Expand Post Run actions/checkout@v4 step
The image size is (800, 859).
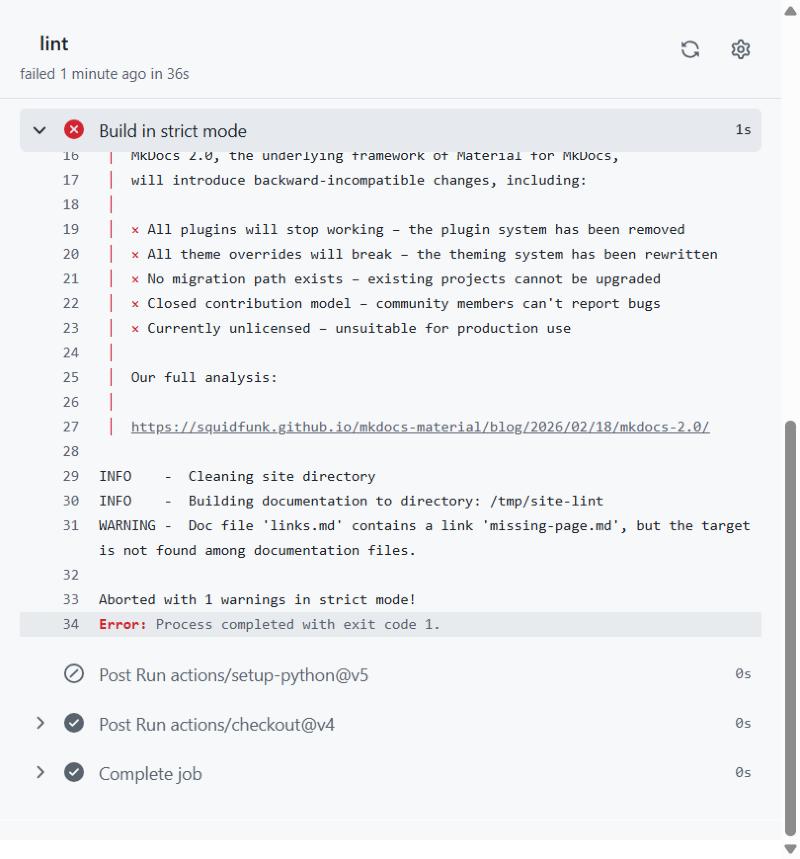tap(40, 723)
